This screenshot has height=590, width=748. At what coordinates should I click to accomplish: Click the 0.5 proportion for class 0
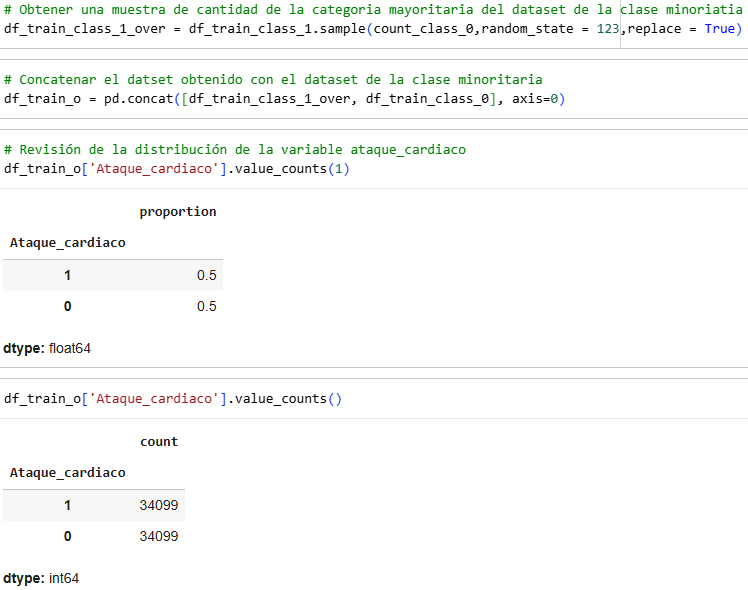pyautogui.click(x=207, y=306)
